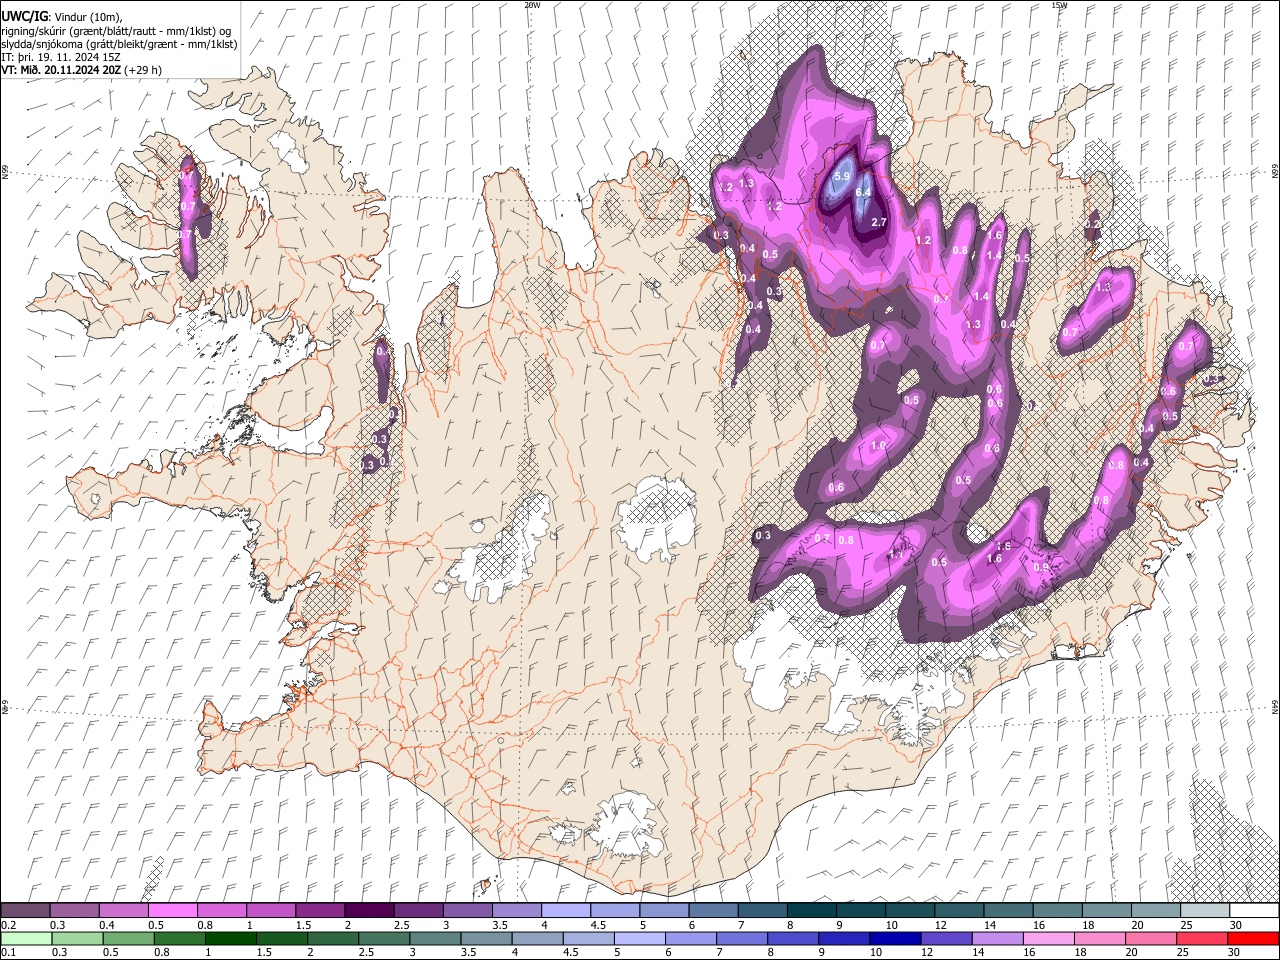Click the 20 label under the snow legend
This screenshot has width=1280, height=960.
coord(1137,925)
